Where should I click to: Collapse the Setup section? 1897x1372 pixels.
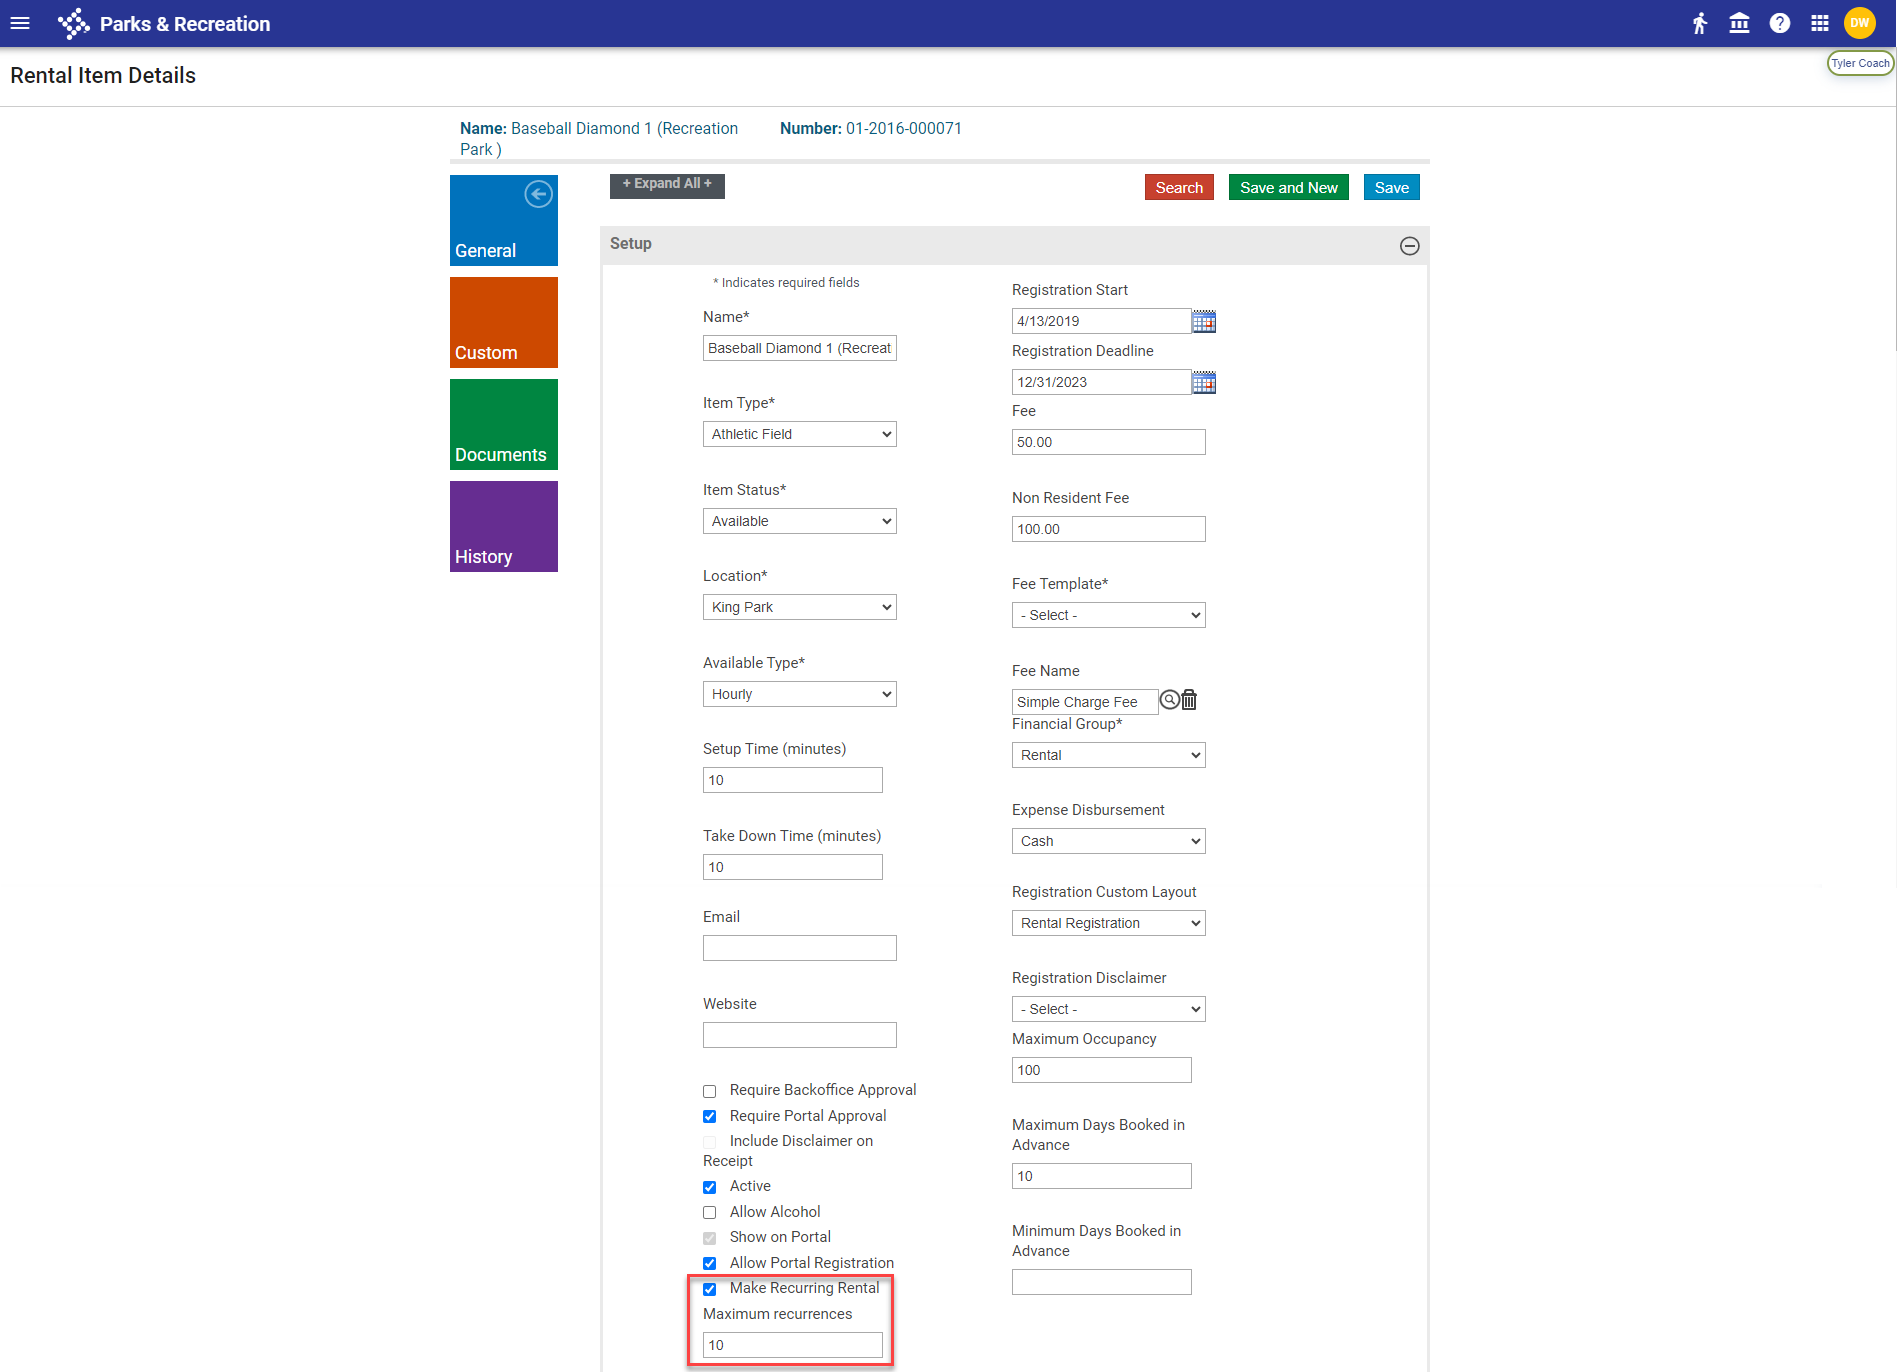[x=1409, y=246]
